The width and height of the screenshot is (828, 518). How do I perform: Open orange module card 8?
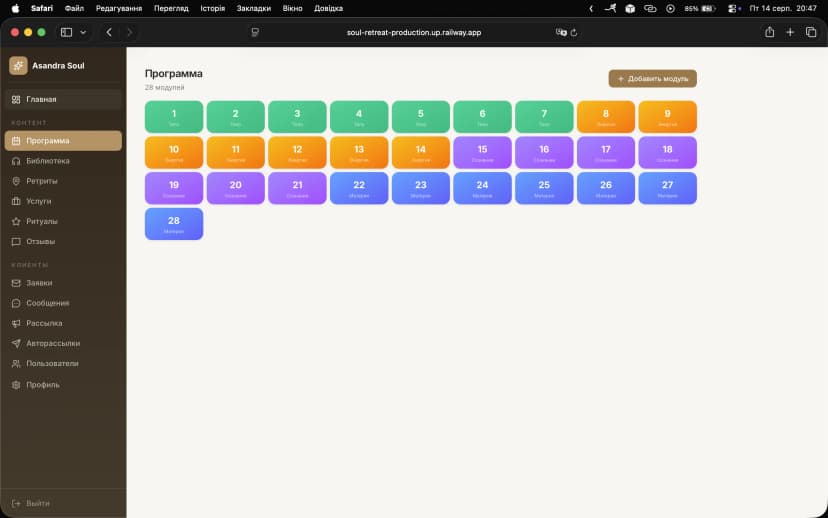(x=606, y=117)
